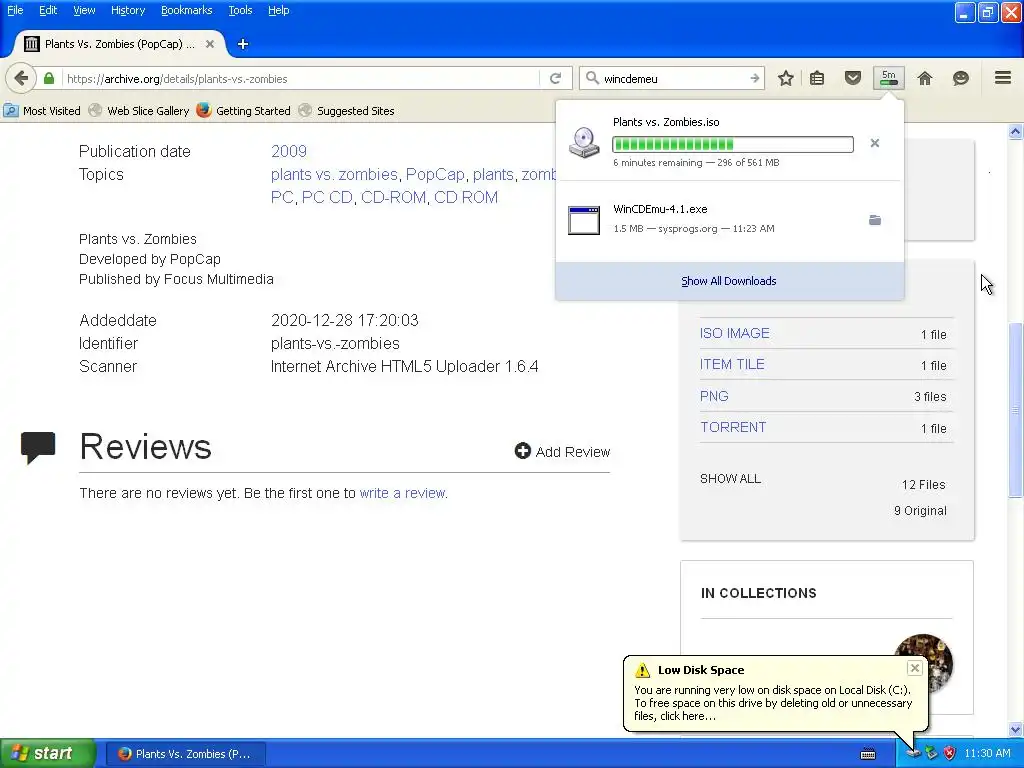Click the search go arrow

[754, 78]
